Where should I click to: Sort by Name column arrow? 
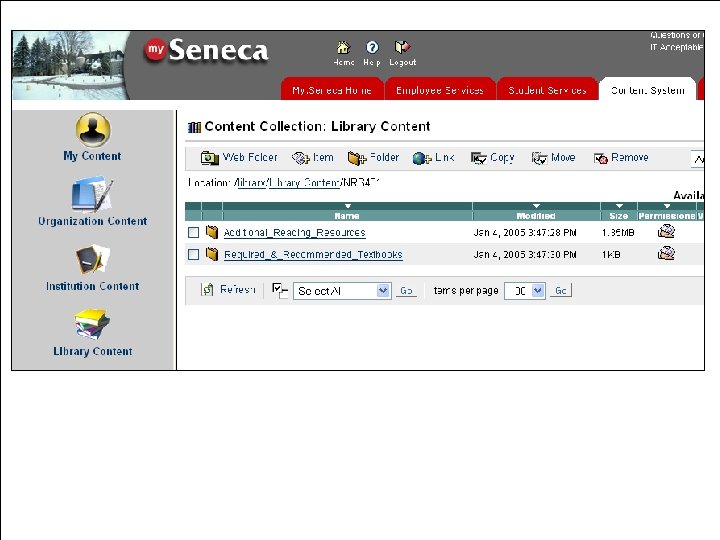point(348,206)
